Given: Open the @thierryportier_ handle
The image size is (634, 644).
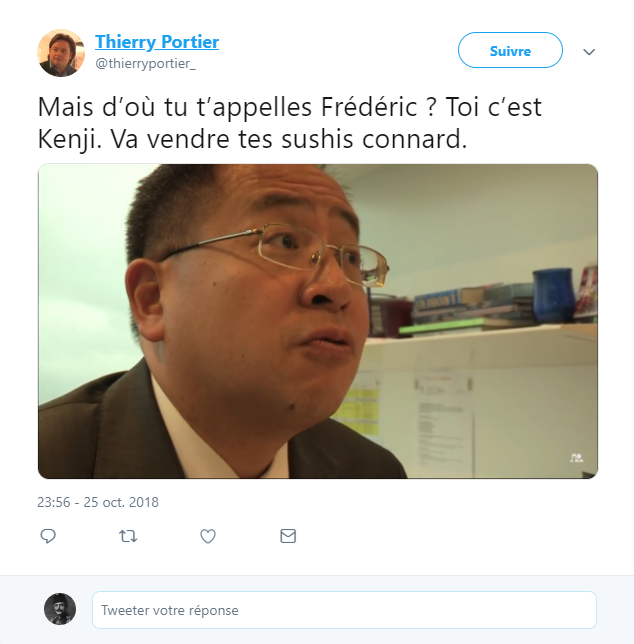Looking at the screenshot, I should 145,64.
